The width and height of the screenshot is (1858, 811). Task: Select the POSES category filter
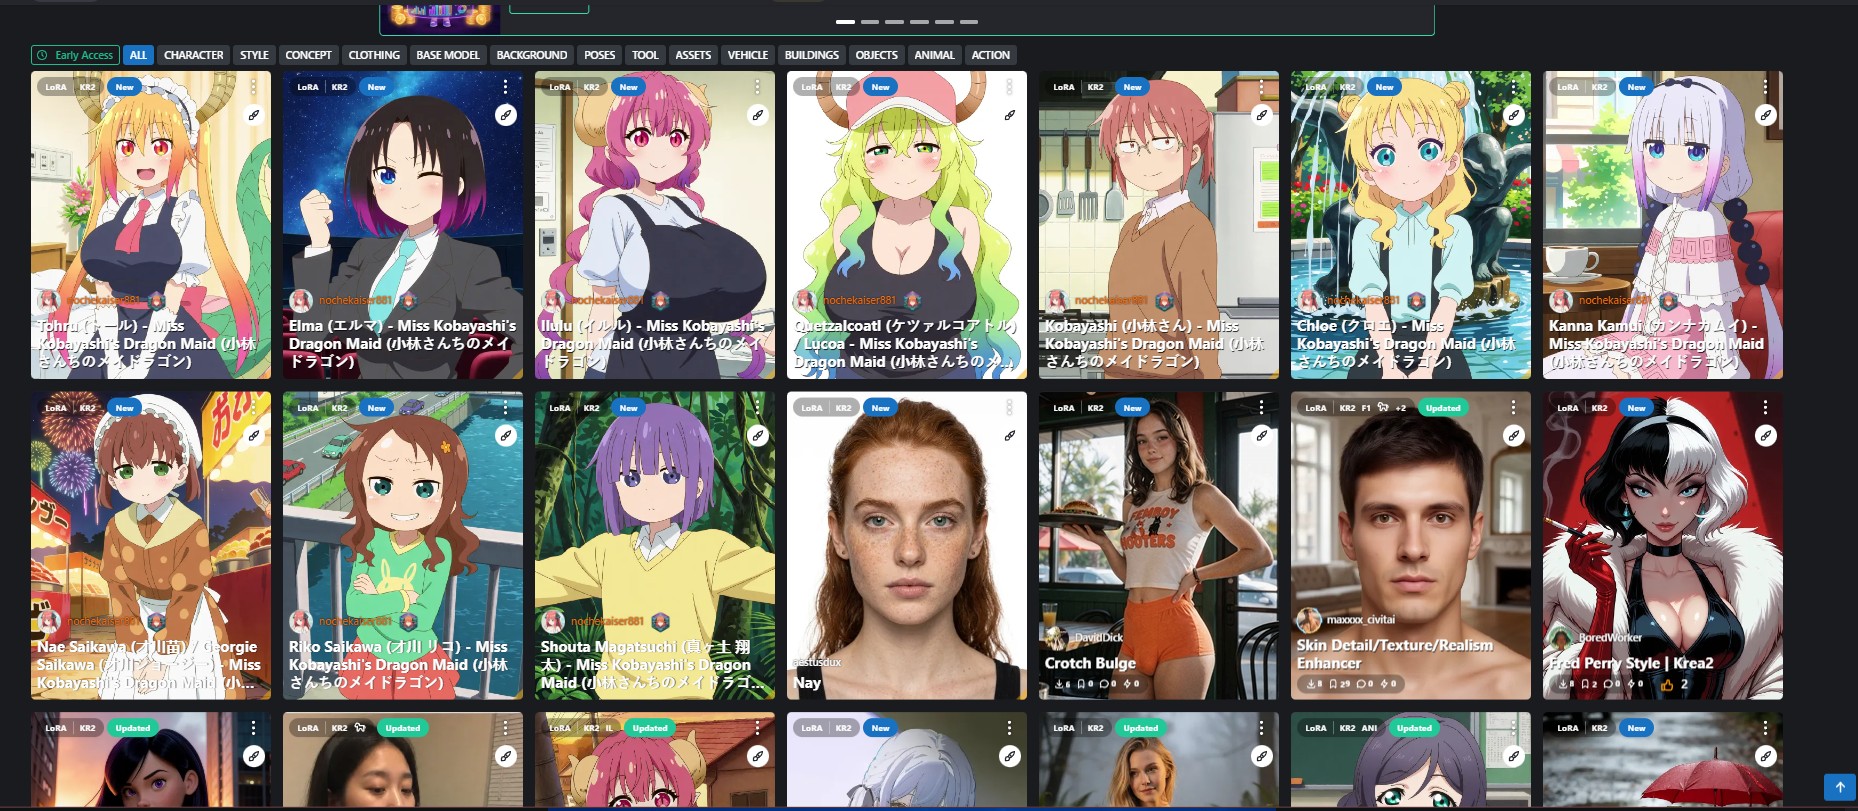point(600,55)
